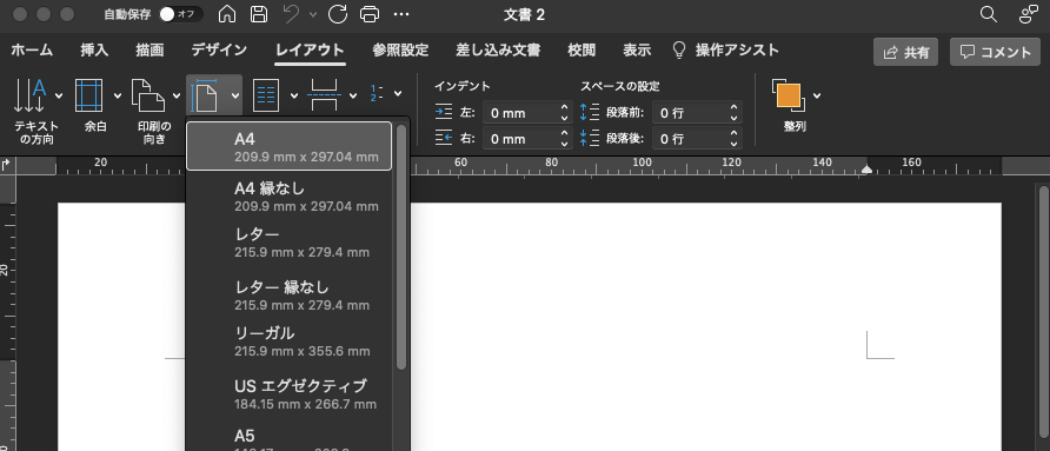Screen dimensions: 1050x451
Task: Click the left indent icon
Action: point(444,113)
